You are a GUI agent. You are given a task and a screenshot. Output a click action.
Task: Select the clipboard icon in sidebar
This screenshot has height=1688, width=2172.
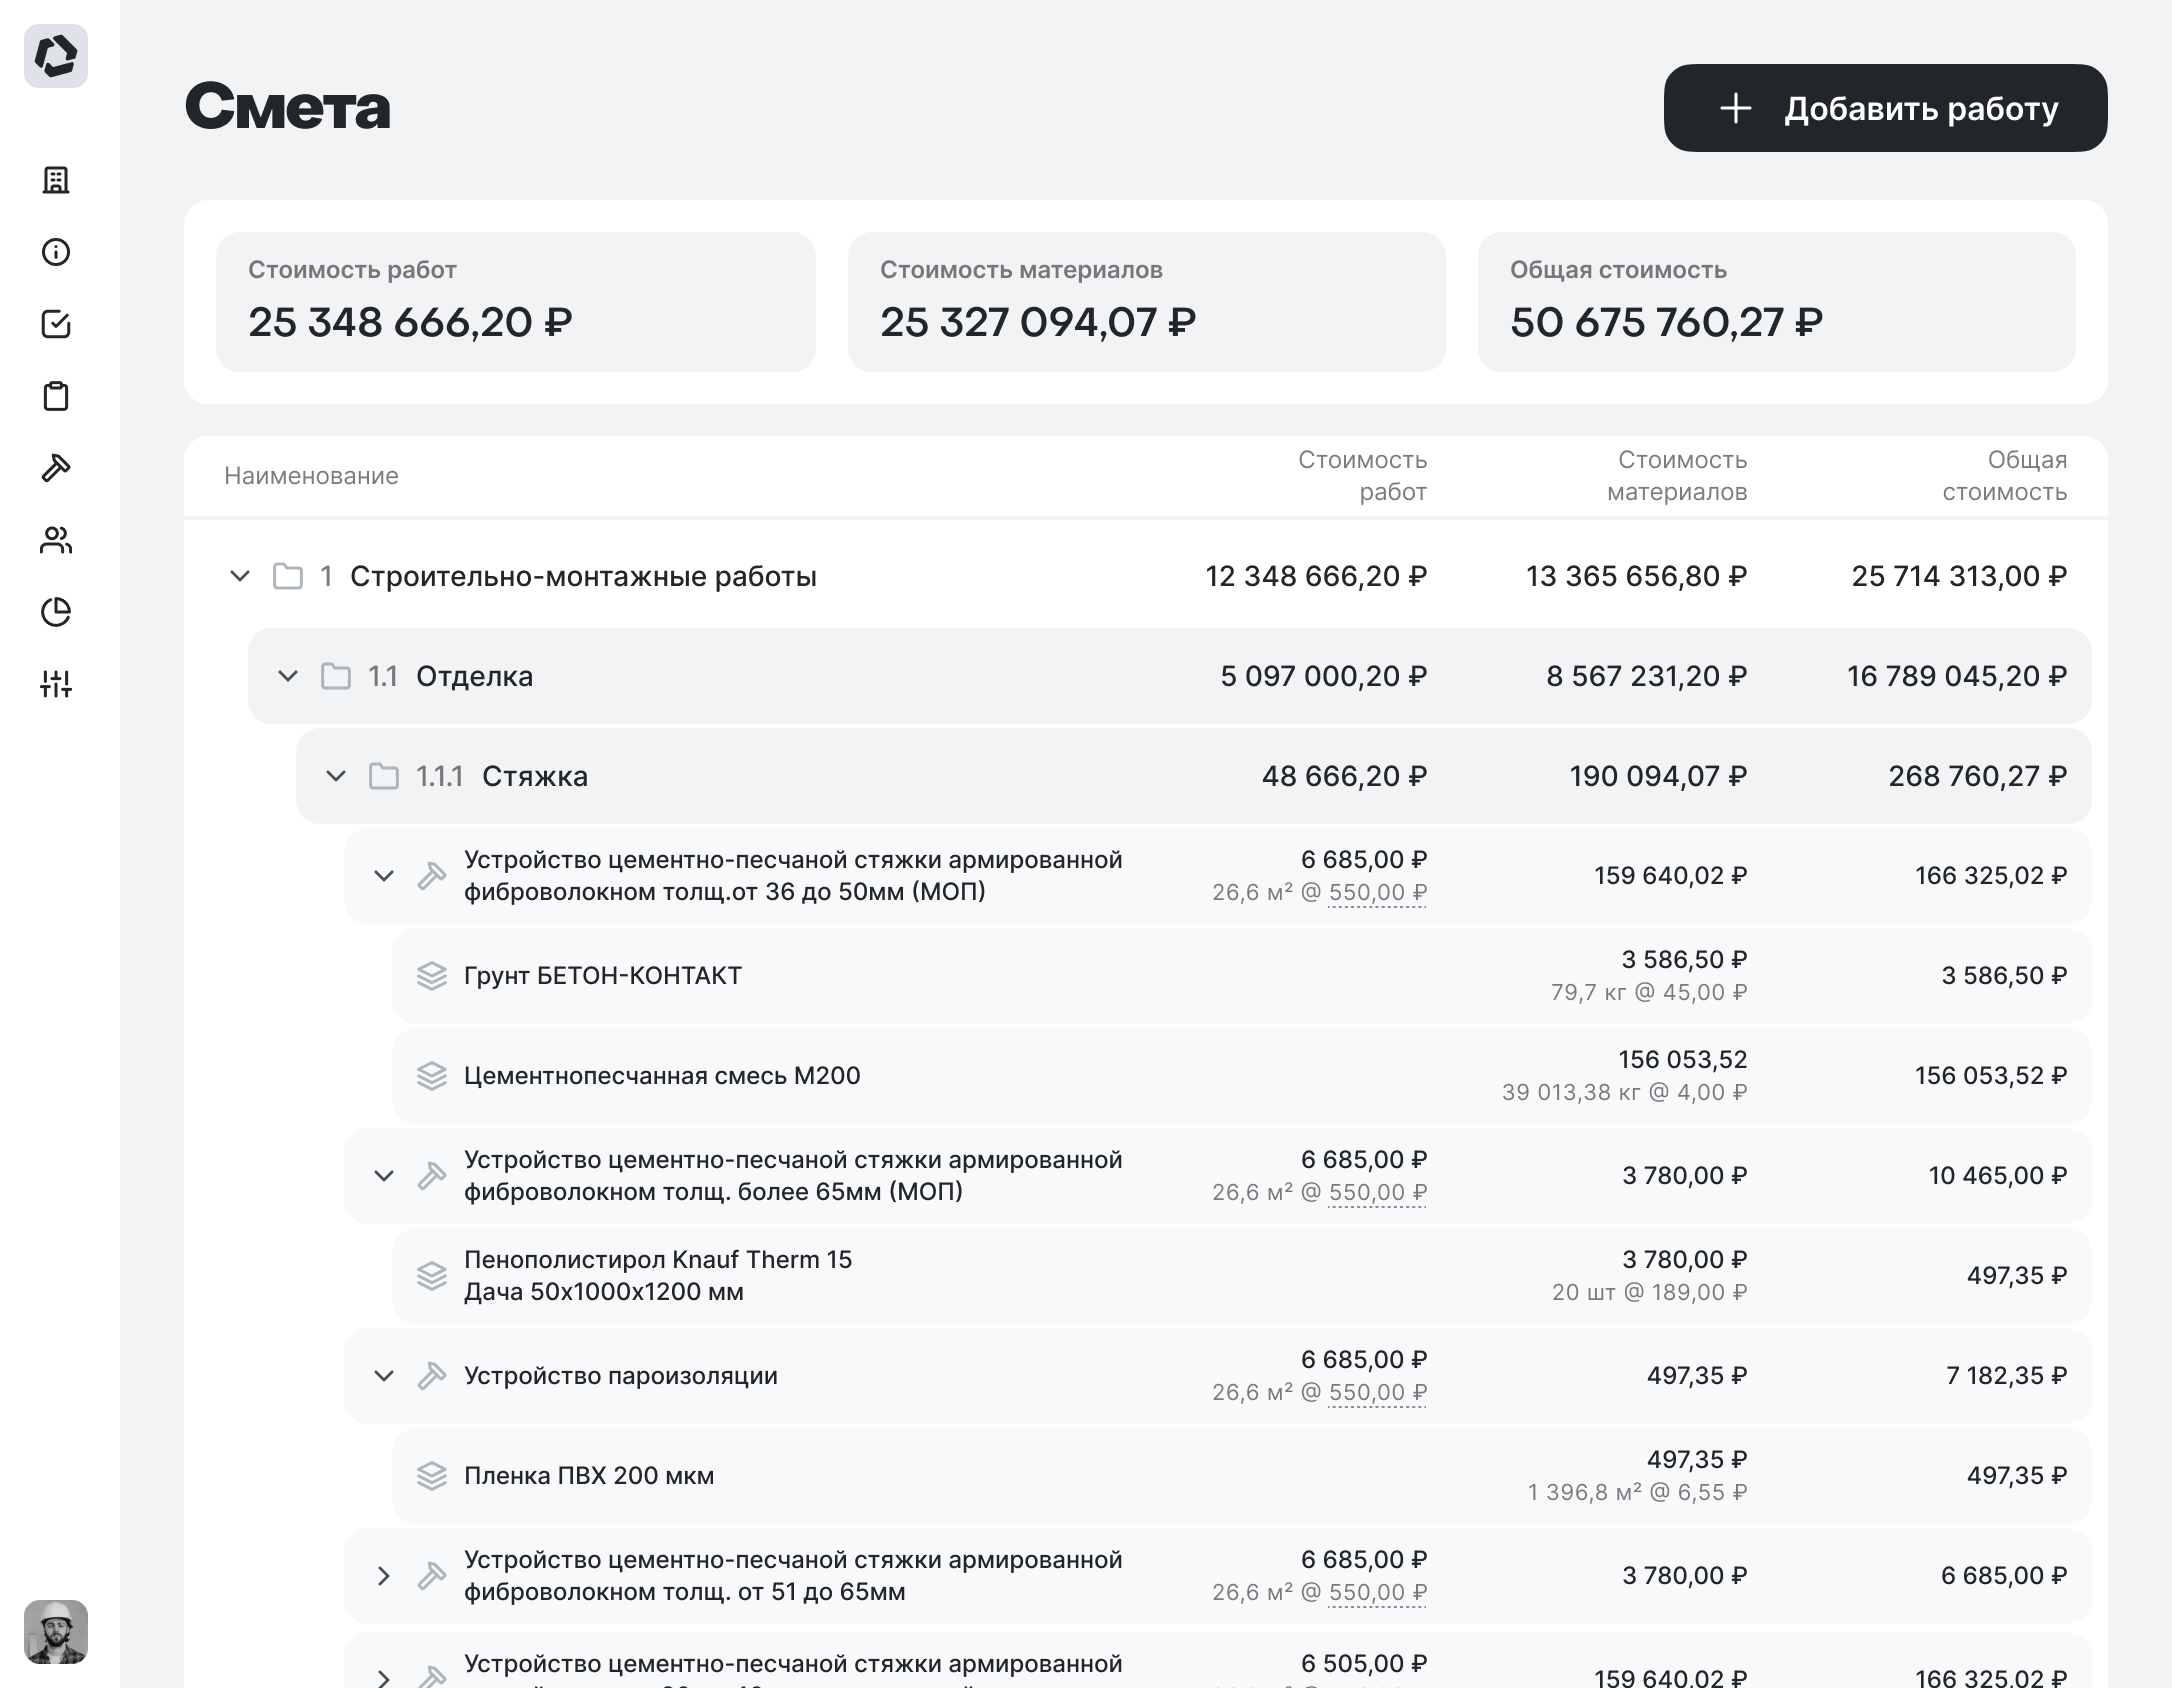click(x=56, y=396)
